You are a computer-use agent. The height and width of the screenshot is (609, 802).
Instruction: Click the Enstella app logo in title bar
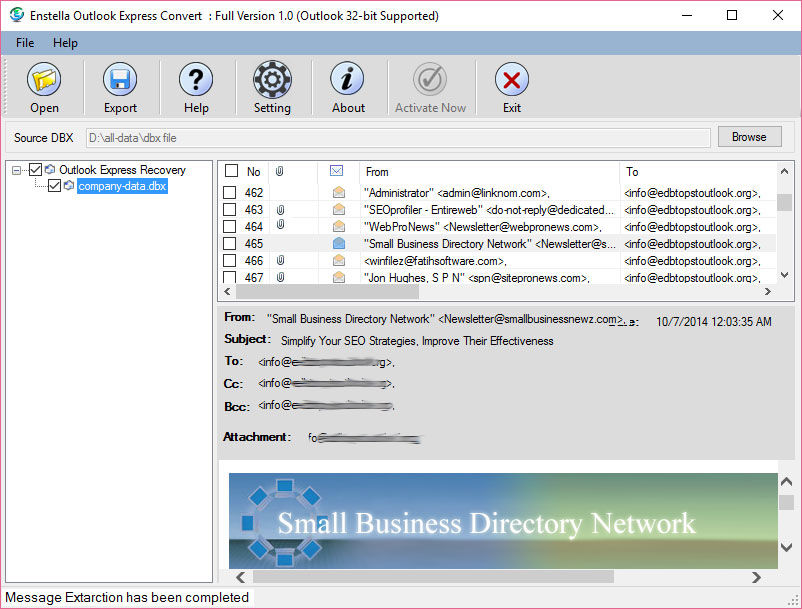16,15
